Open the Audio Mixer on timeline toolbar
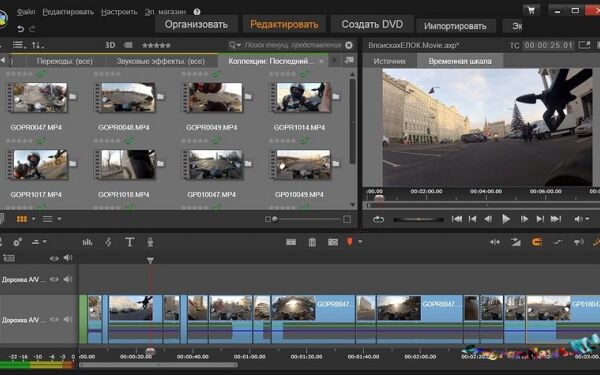600x375 pixels. click(87, 242)
